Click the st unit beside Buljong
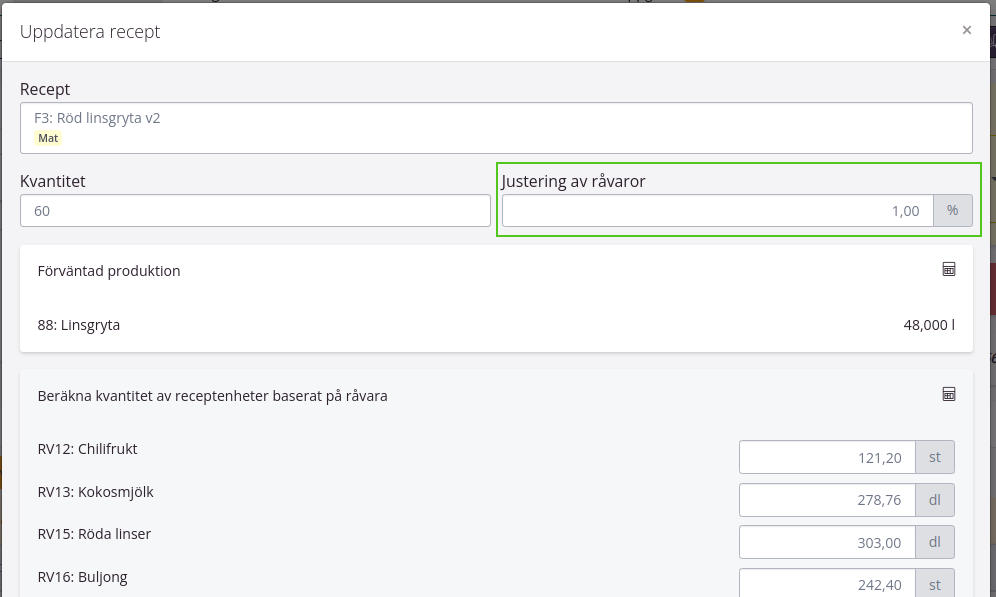The width and height of the screenshot is (996, 597). (x=936, y=584)
